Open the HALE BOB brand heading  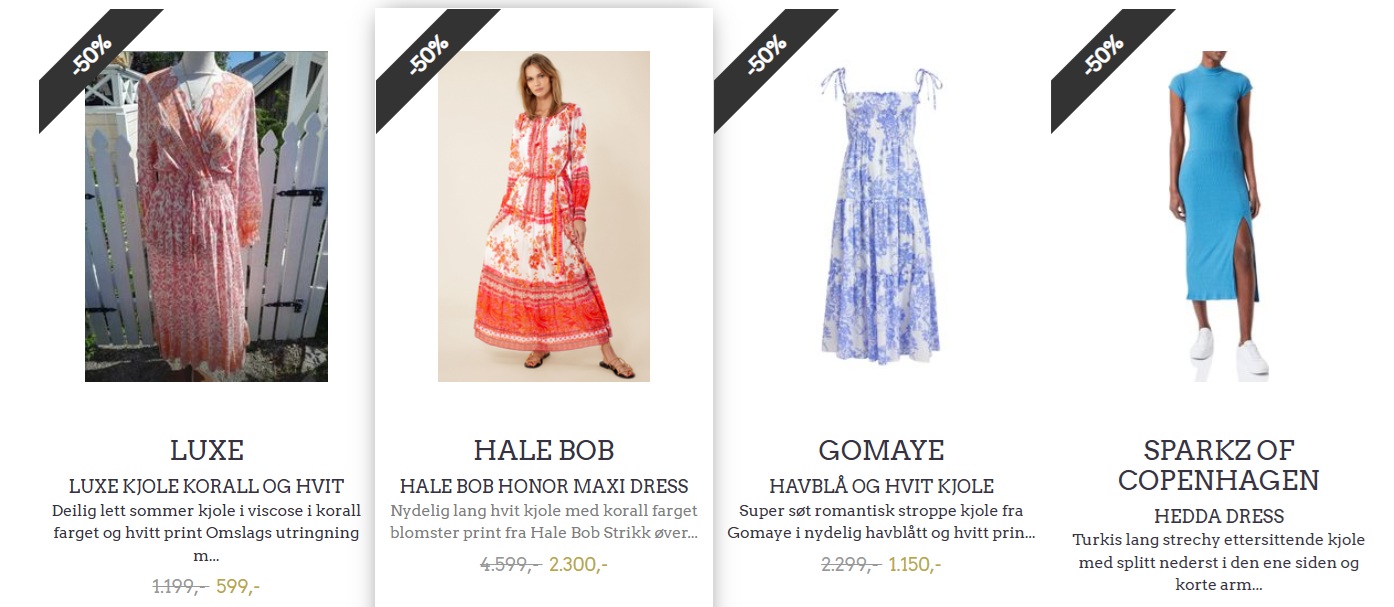(544, 449)
